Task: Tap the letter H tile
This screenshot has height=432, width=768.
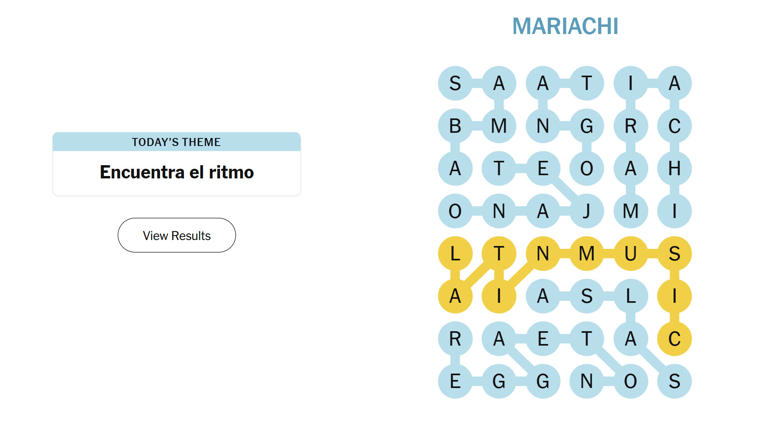Action: coord(674,169)
